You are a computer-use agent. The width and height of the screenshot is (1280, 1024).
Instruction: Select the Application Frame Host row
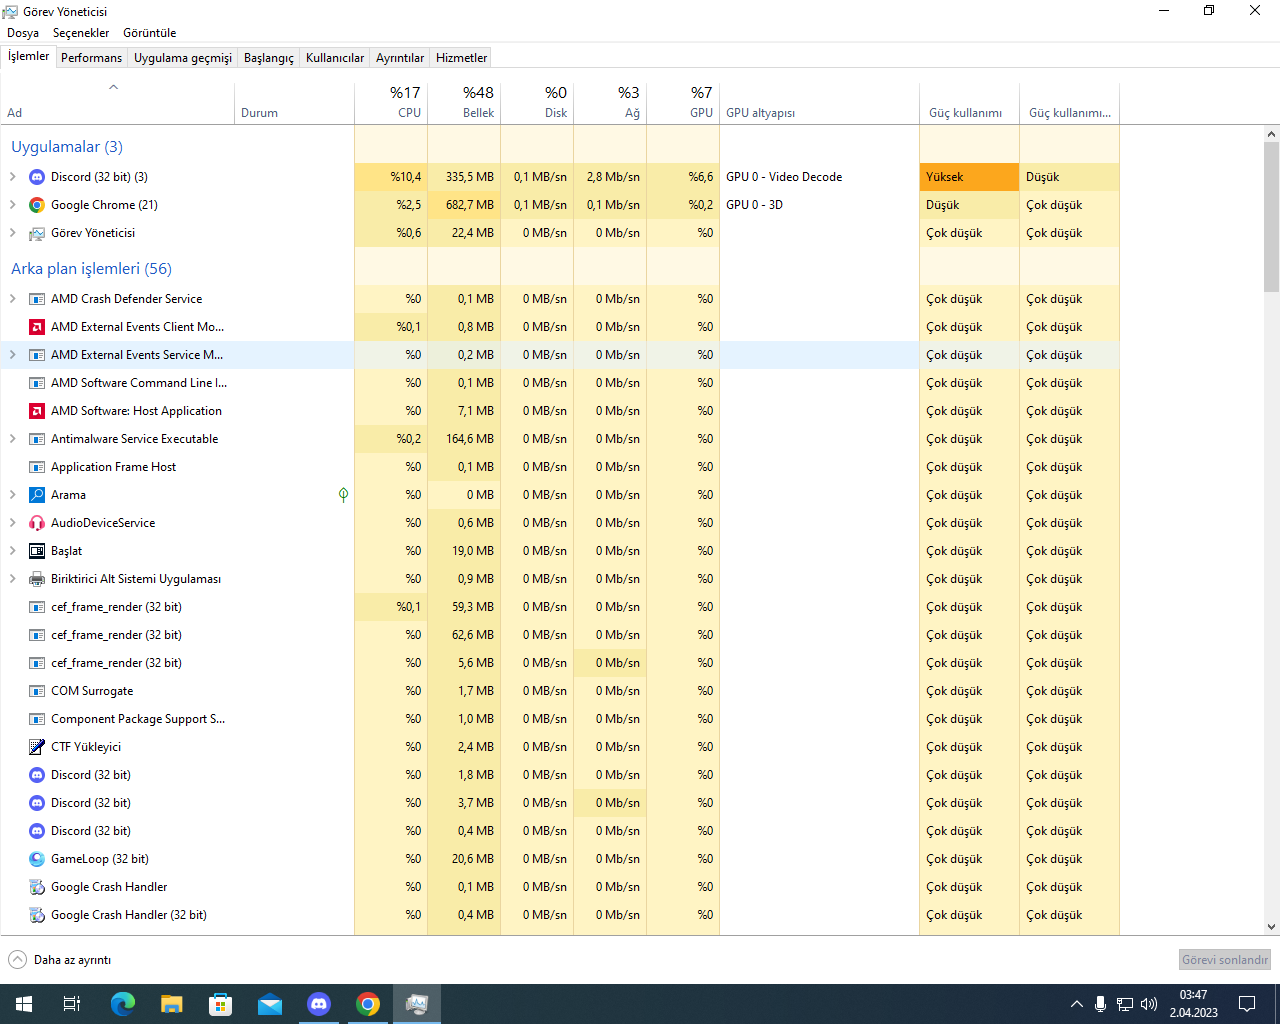pos(559,467)
